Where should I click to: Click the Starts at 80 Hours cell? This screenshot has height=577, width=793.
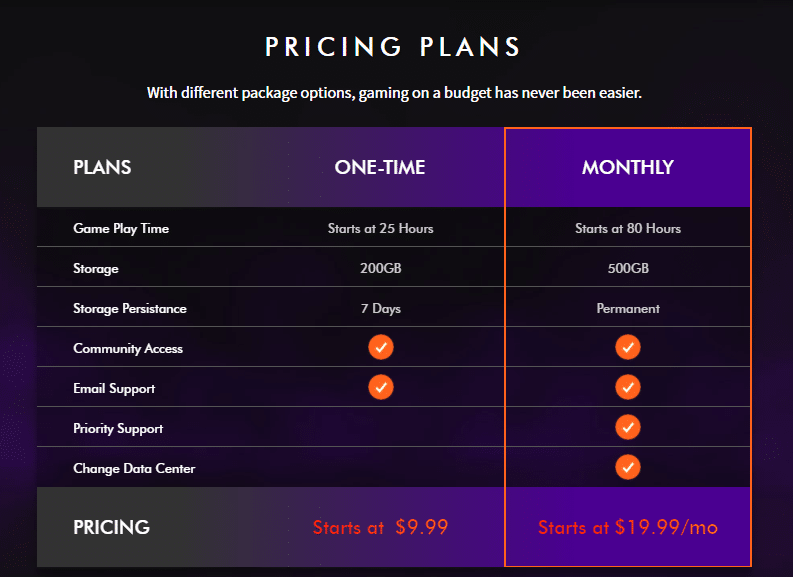pos(628,229)
